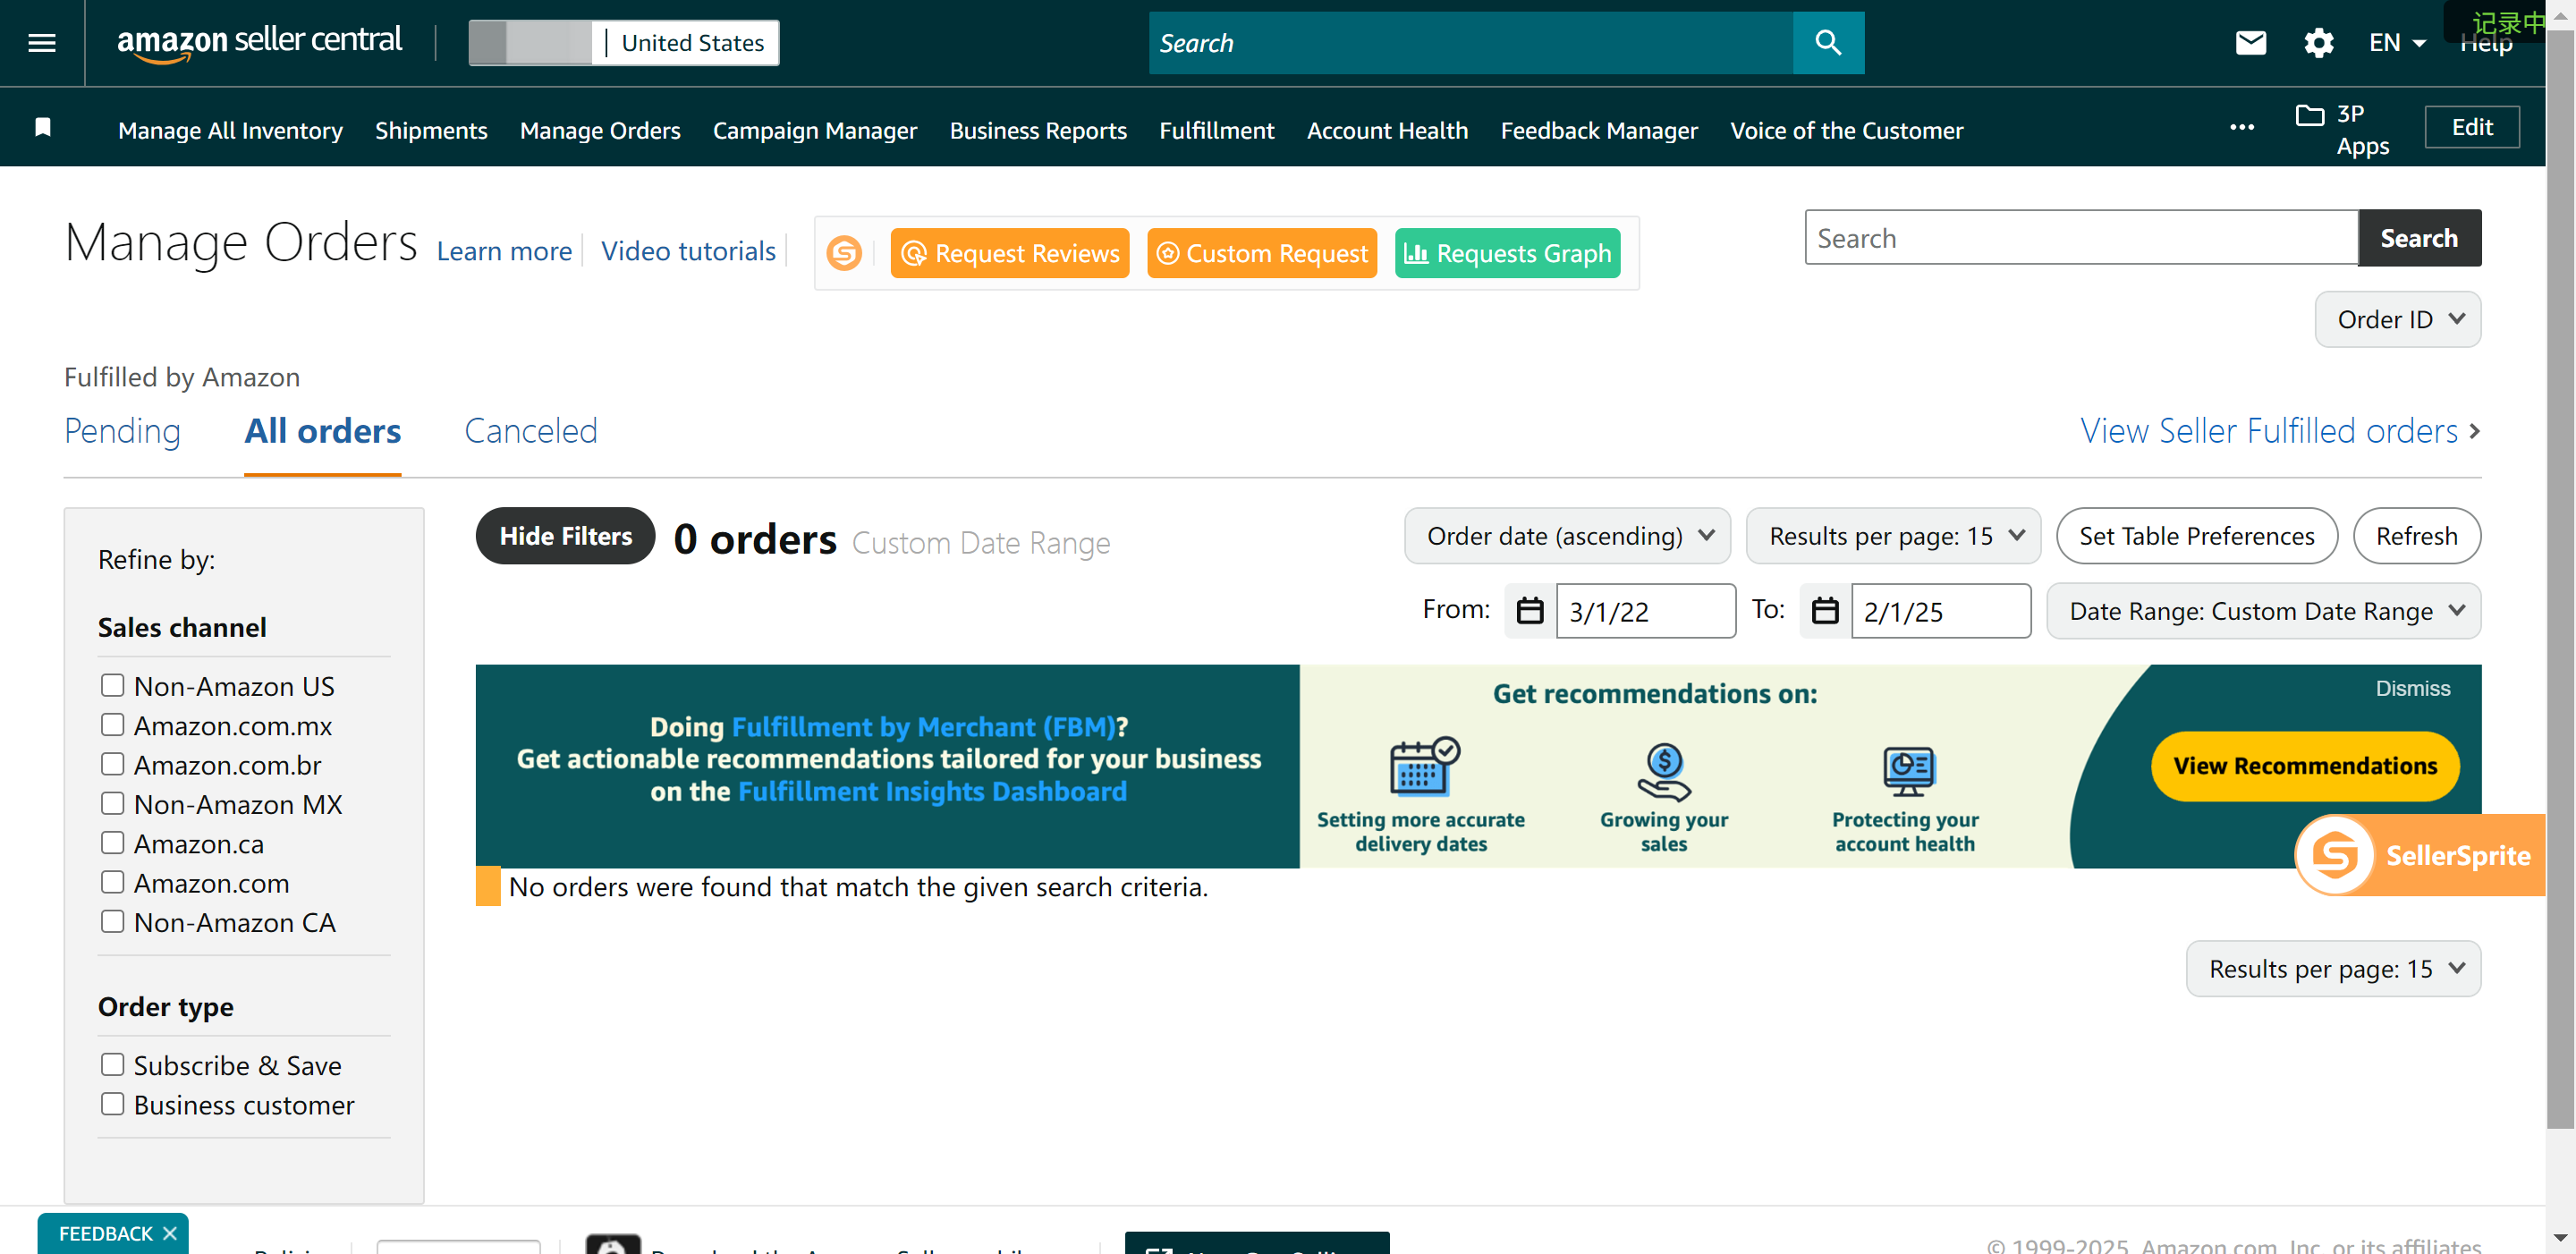Dismiss the FBM recommendations banner

click(2412, 688)
